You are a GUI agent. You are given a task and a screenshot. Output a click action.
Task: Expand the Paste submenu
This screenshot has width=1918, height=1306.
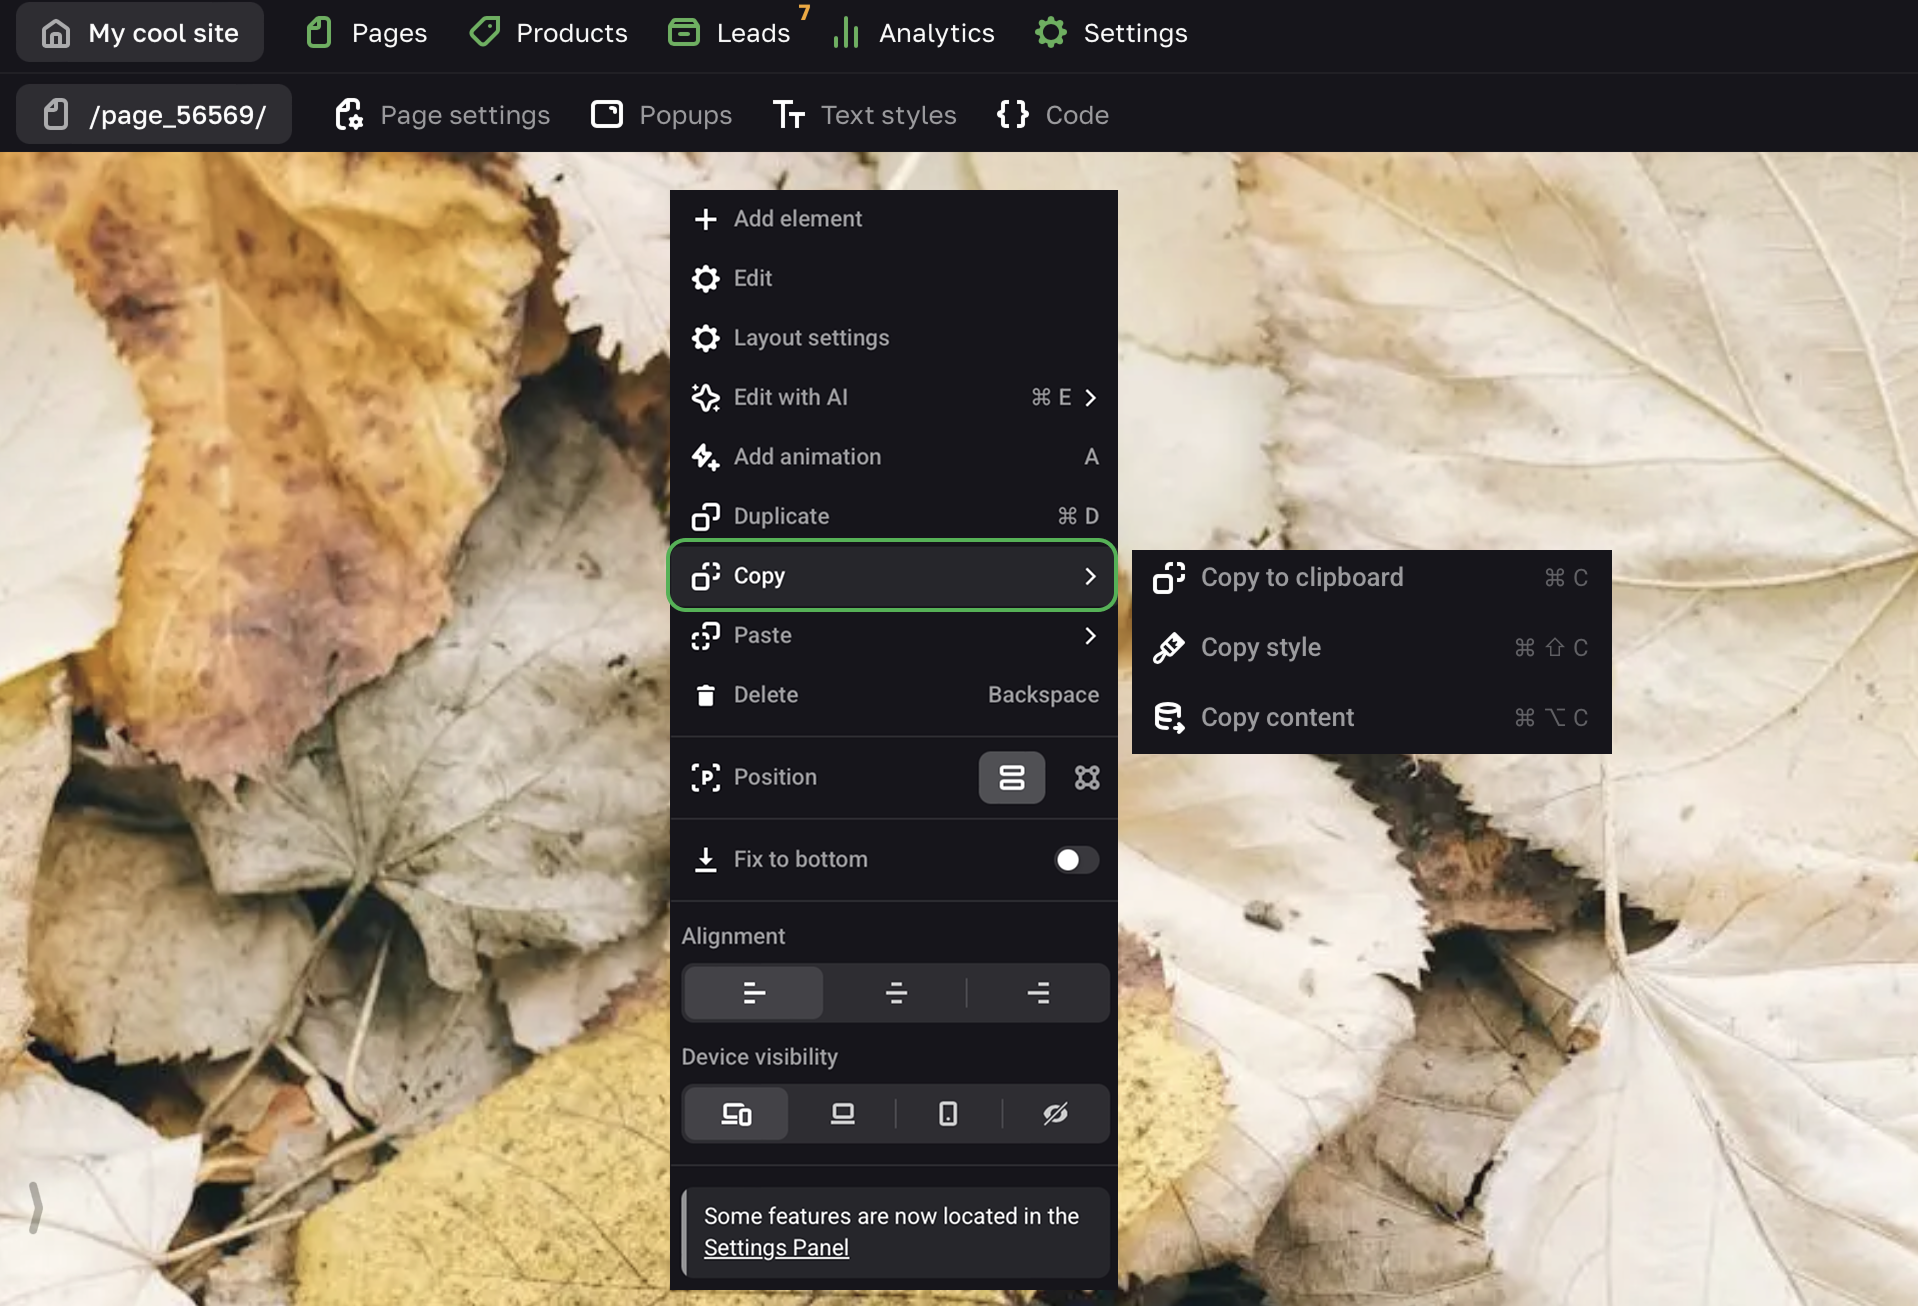click(x=1091, y=636)
